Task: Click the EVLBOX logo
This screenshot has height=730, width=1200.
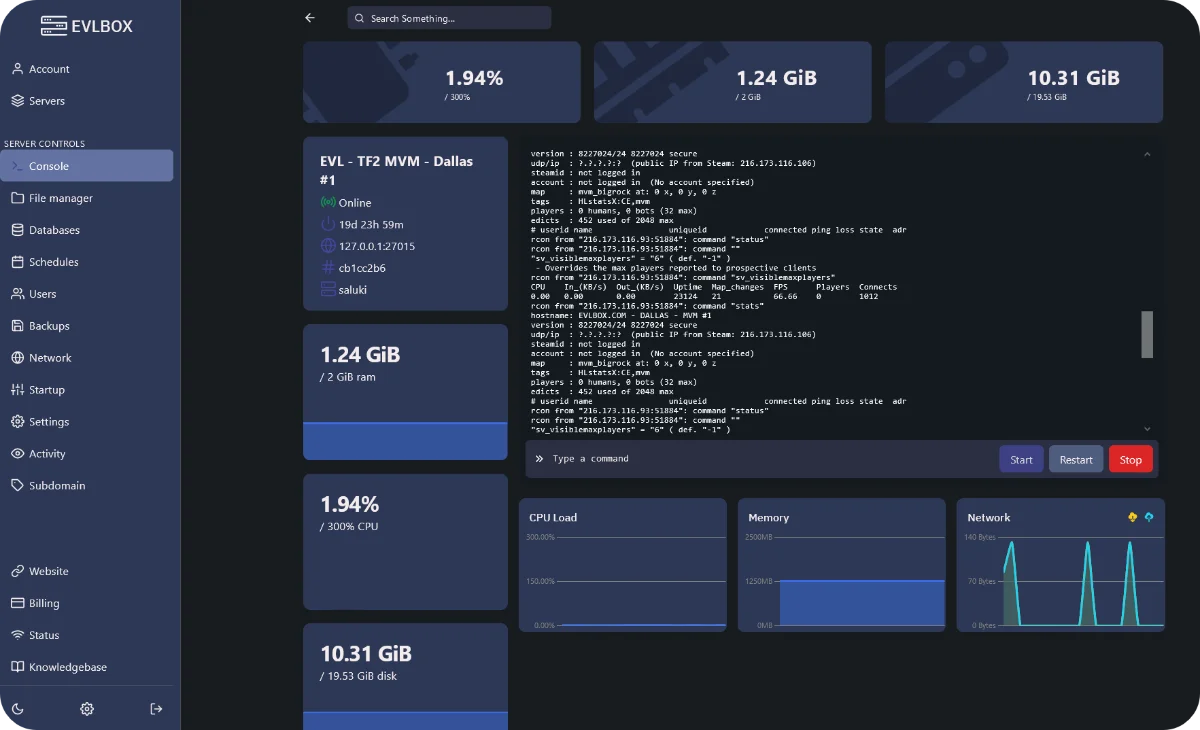Action: point(88,27)
